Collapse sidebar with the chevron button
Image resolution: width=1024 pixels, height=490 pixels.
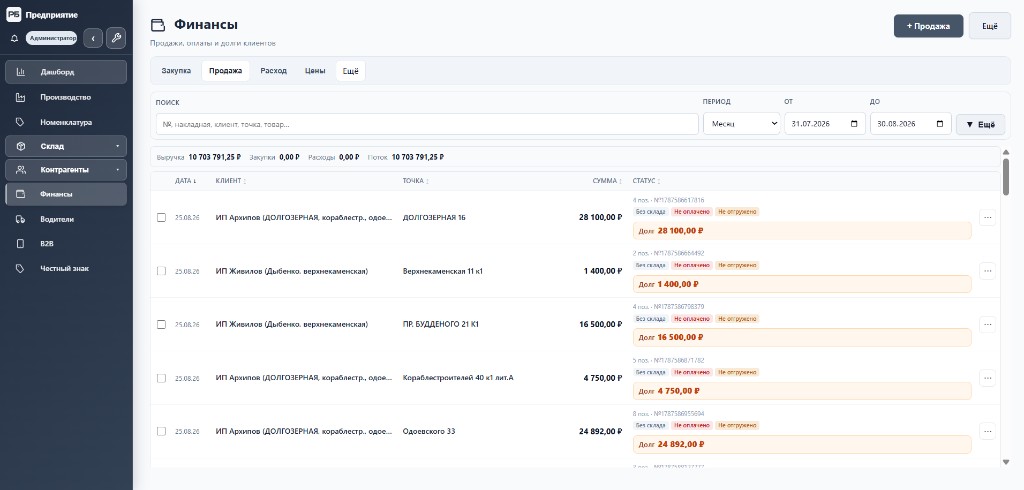tap(93, 39)
